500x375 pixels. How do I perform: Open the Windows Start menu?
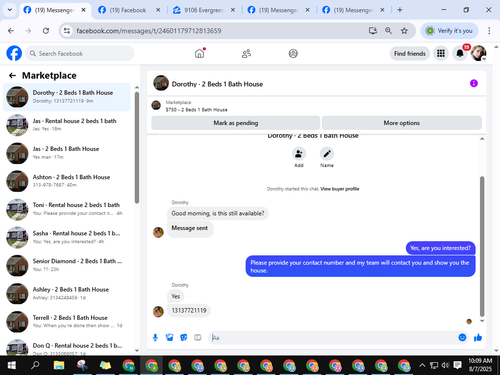click(12, 365)
